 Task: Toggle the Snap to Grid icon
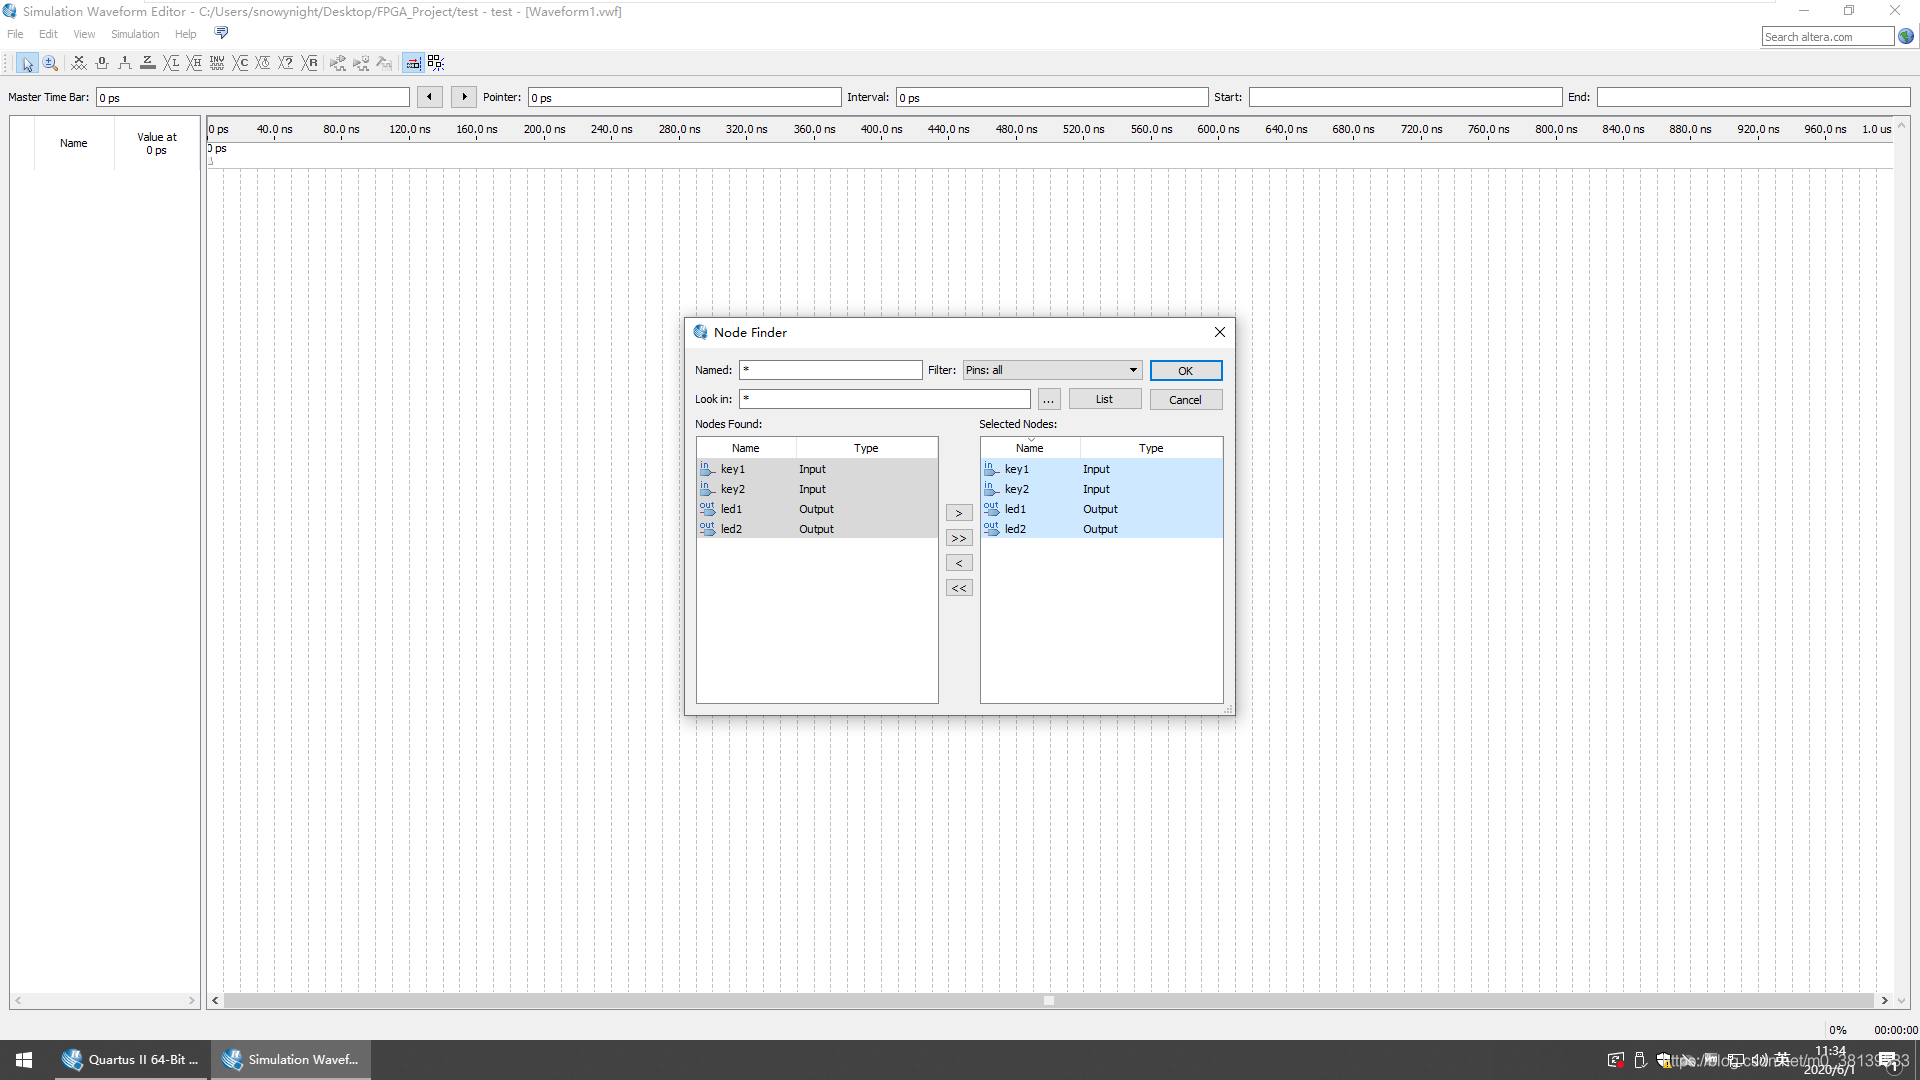[x=412, y=63]
